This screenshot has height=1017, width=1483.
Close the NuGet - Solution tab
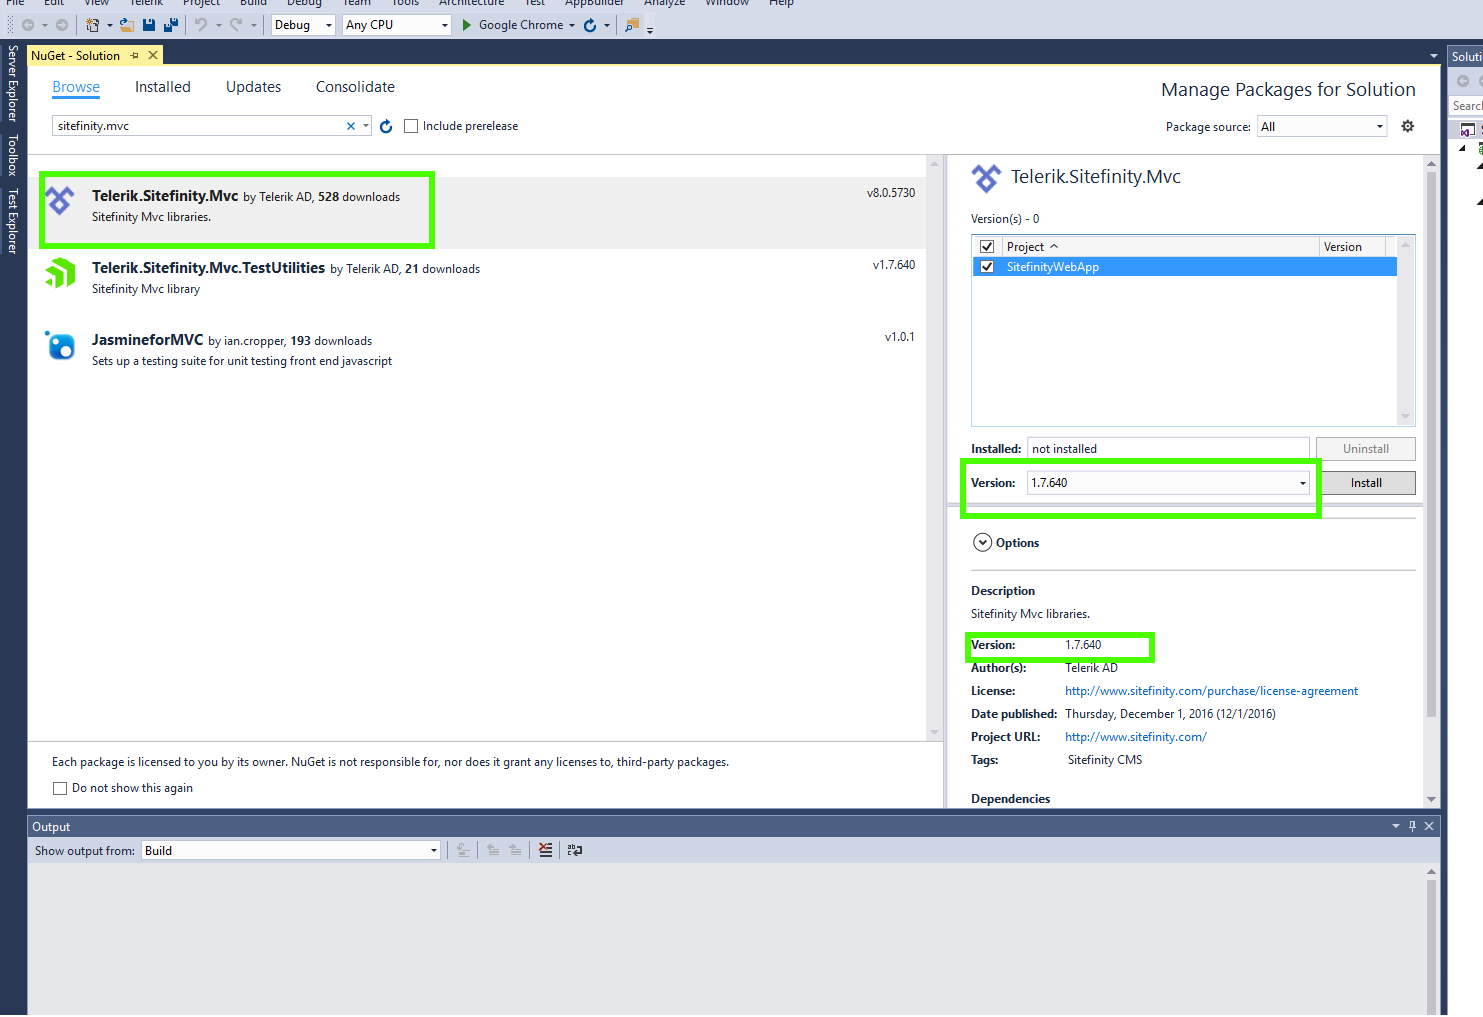(153, 56)
